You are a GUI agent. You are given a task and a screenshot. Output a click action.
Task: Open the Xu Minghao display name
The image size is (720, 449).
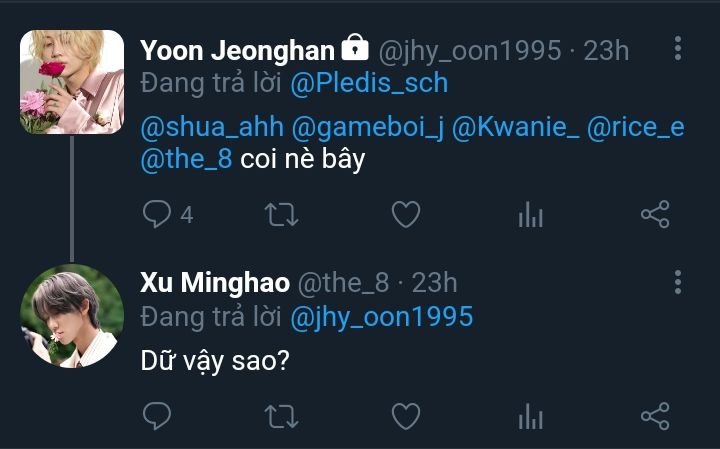(x=215, y=282)
